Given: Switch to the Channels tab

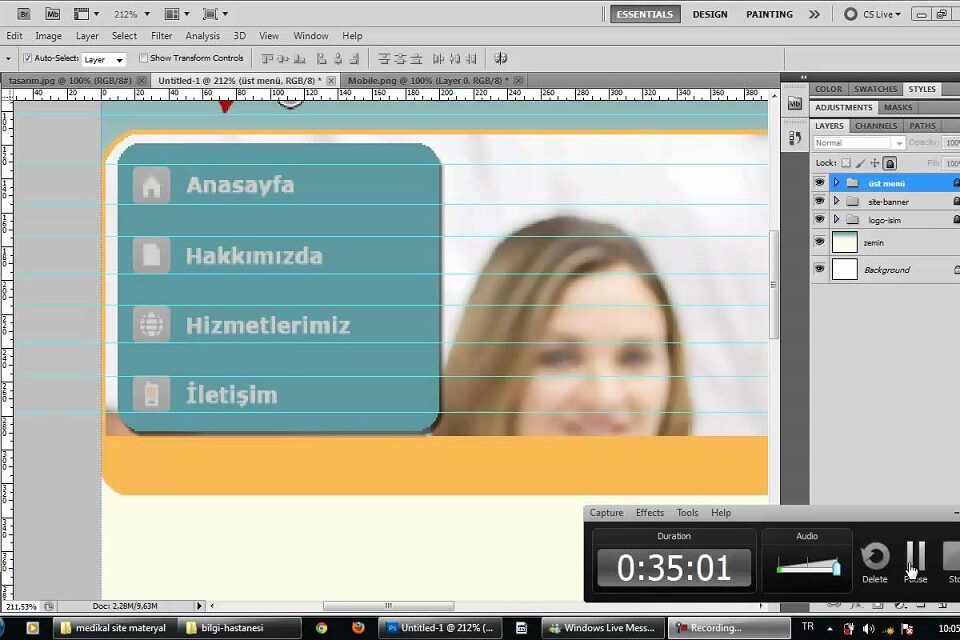Looking at the screenshot, I should (x=875, y=126).
